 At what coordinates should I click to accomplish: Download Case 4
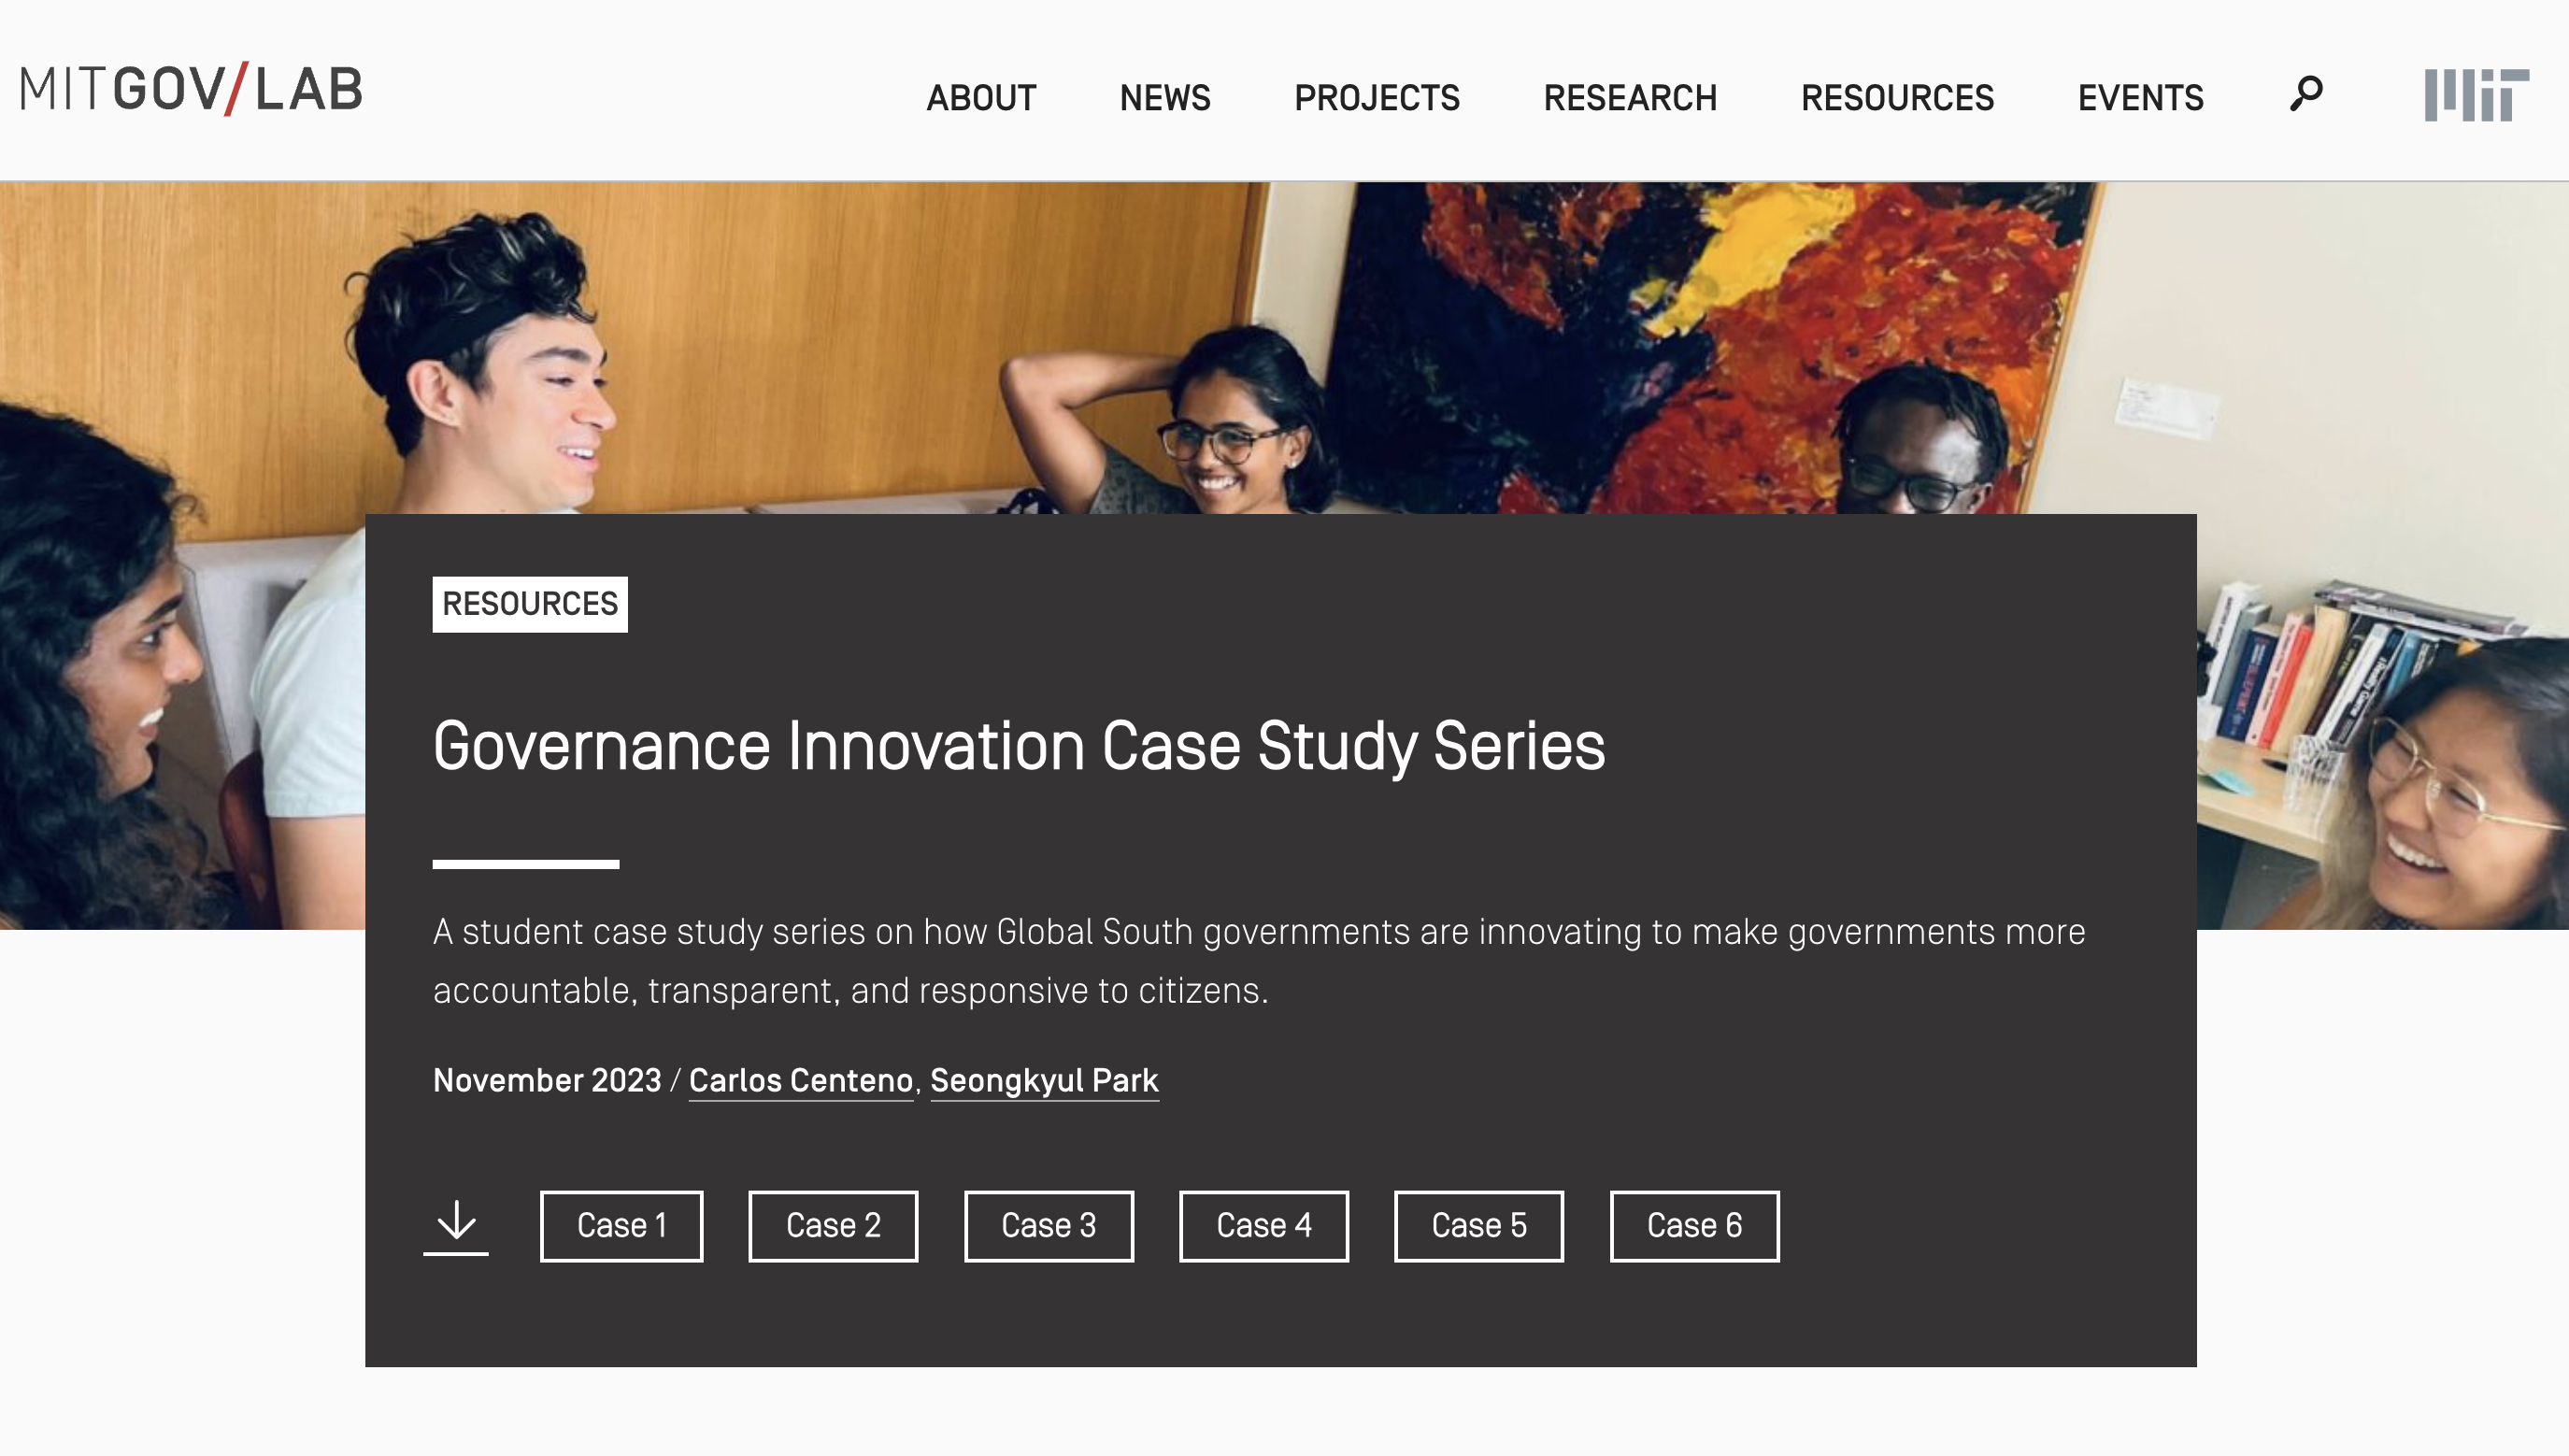(x=1263, y=1225)
